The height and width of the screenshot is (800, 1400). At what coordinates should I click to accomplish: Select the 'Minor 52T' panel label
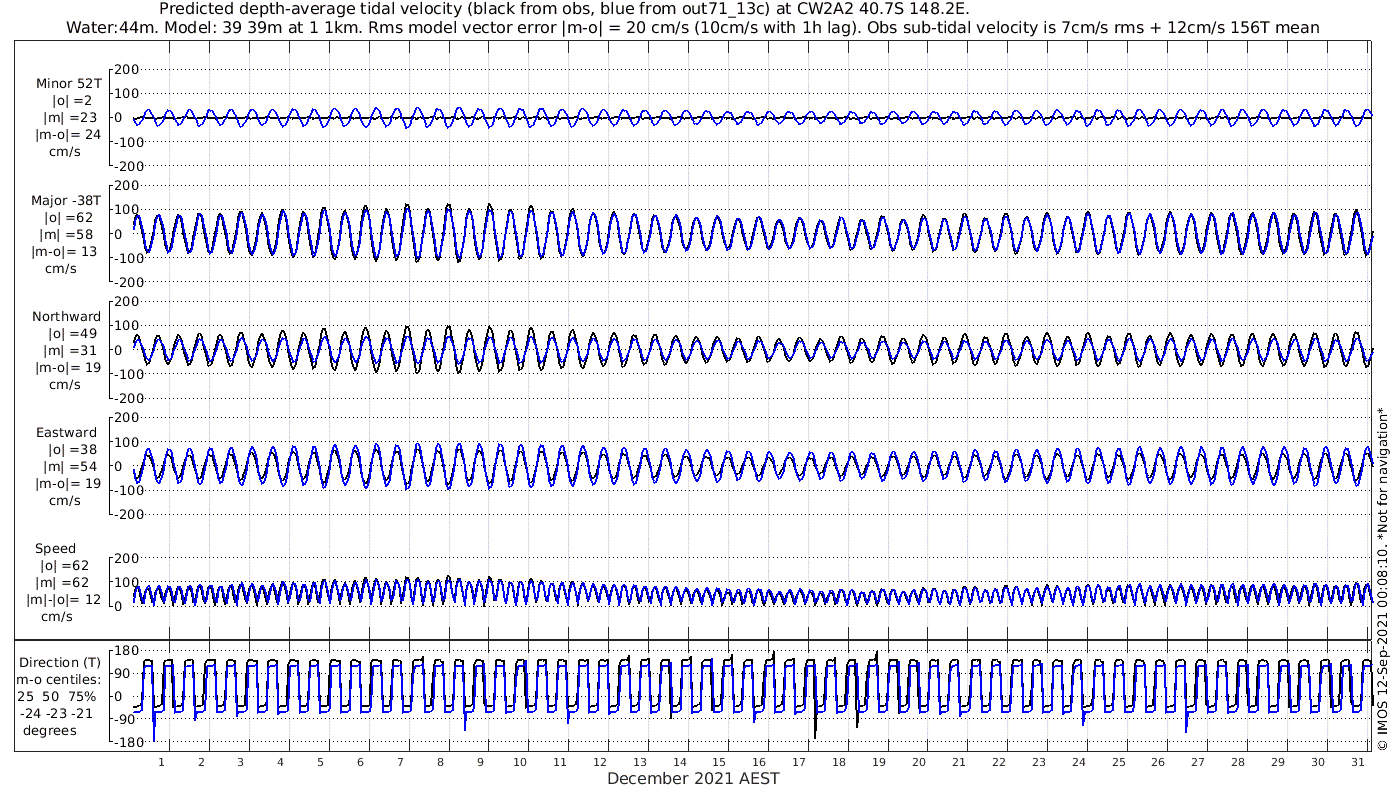(x=68, y=84)
